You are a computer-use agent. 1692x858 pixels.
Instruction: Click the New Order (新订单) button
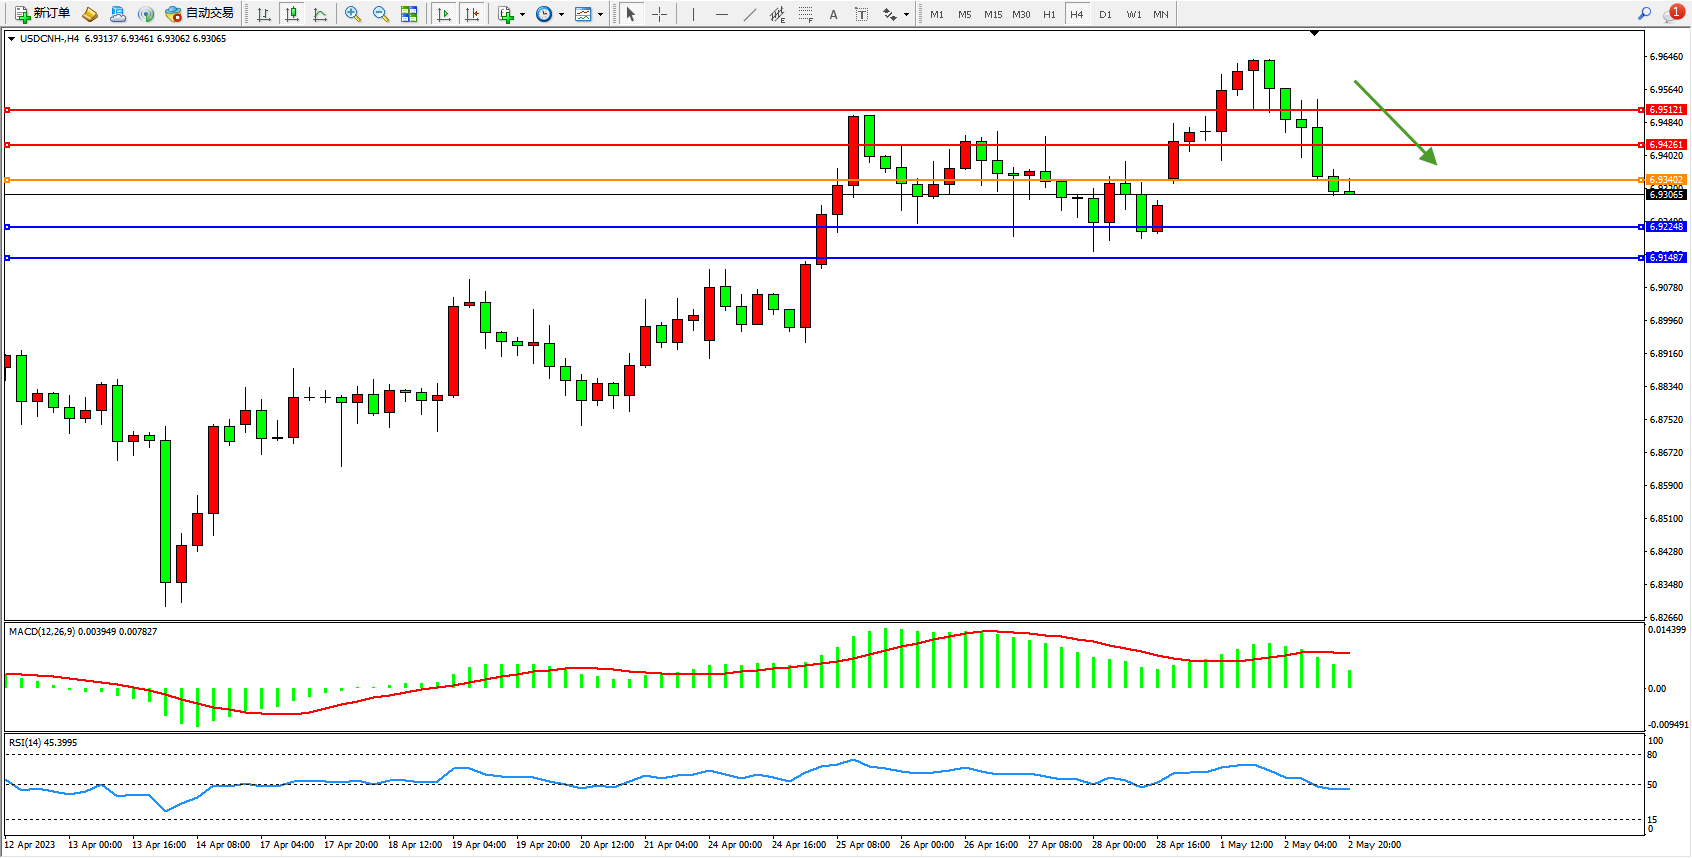pos(42,14)
